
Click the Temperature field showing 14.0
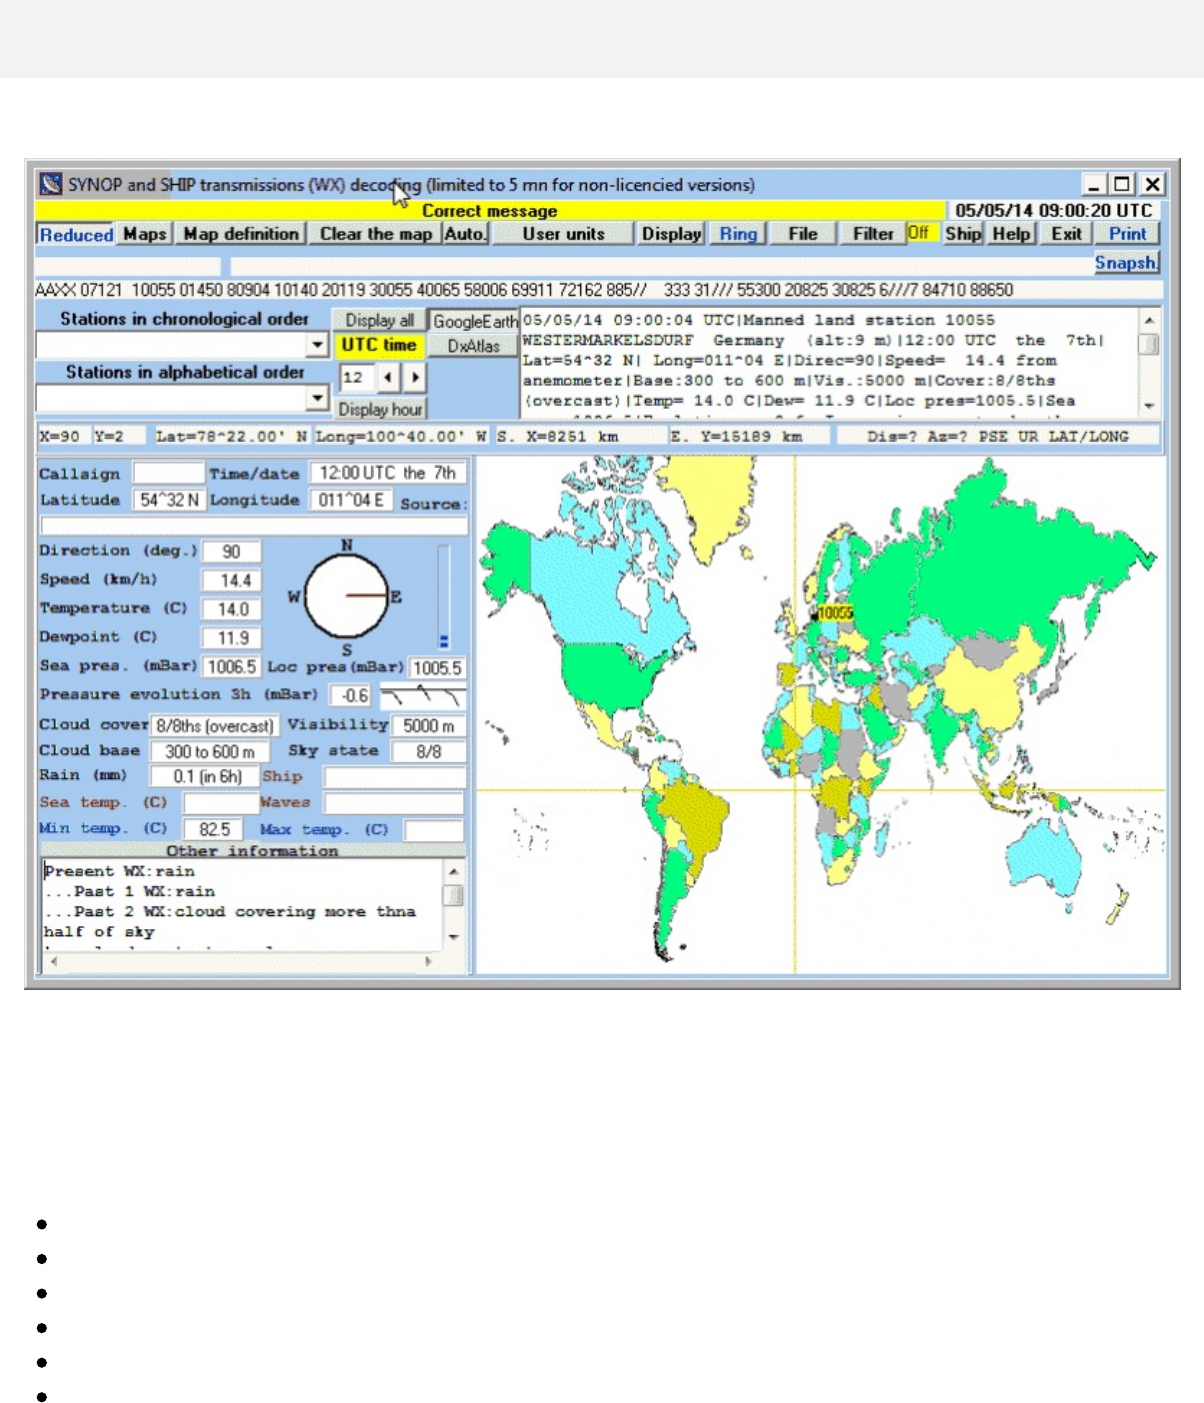click(x=231, y=609)
